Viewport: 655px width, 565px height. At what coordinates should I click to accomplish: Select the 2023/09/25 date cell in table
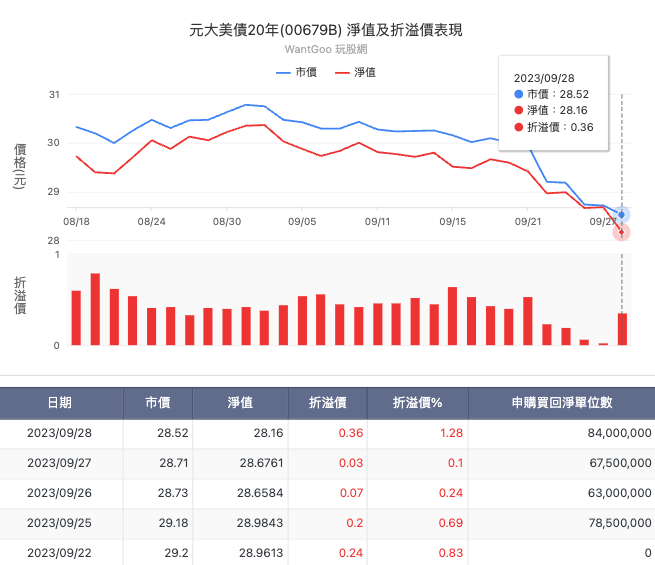[60, 523]
